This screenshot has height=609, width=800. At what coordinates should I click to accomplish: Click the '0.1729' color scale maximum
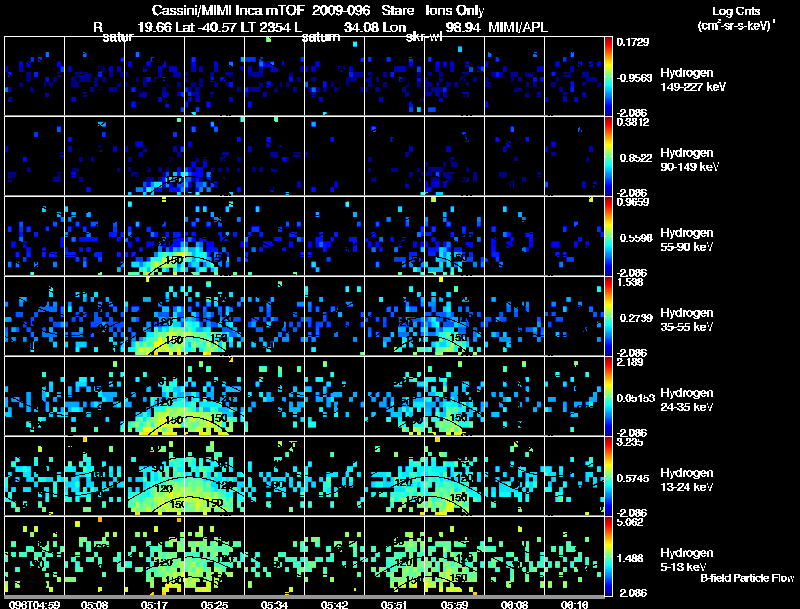(x=633, y=42)
